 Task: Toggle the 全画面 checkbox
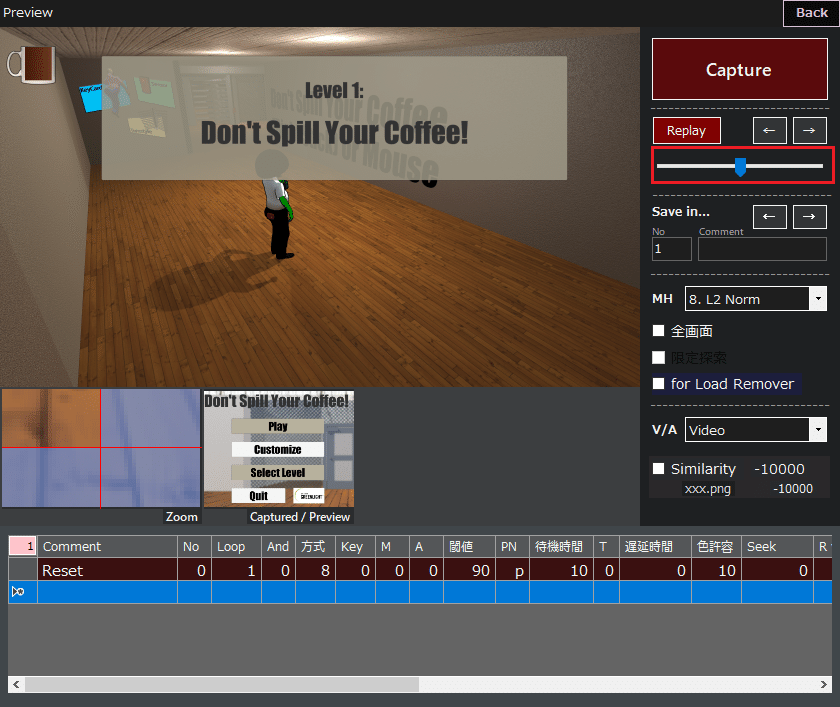(x=658, y=331)
